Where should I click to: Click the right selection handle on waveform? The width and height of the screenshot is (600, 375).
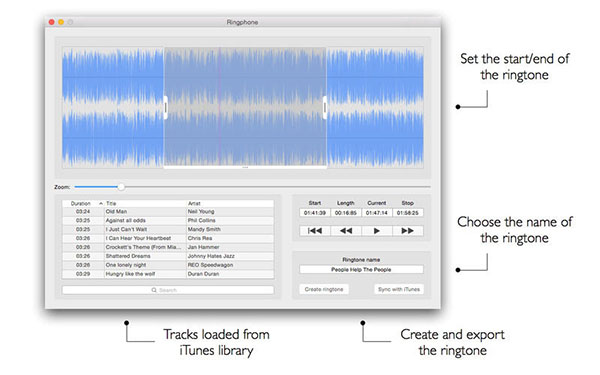click(x=325, y=108)
